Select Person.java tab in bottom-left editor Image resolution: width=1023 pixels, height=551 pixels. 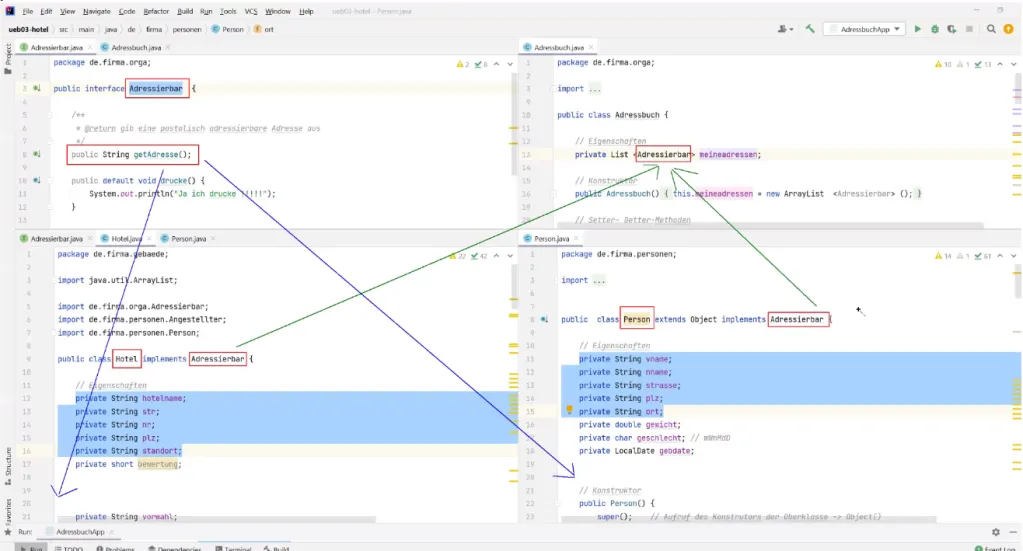coord(188,239)
